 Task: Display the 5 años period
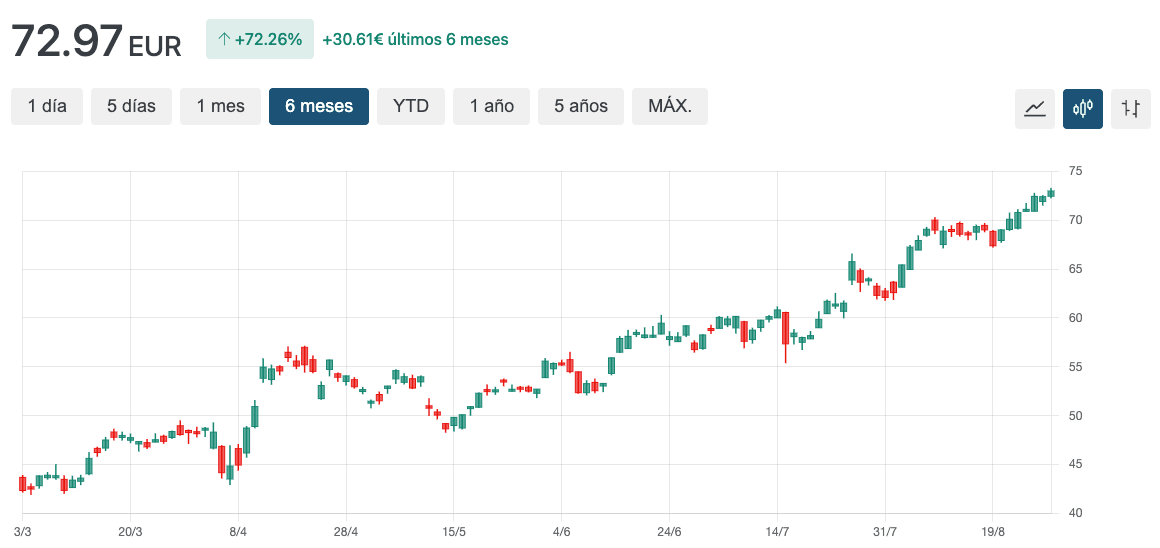pos(580,106)
